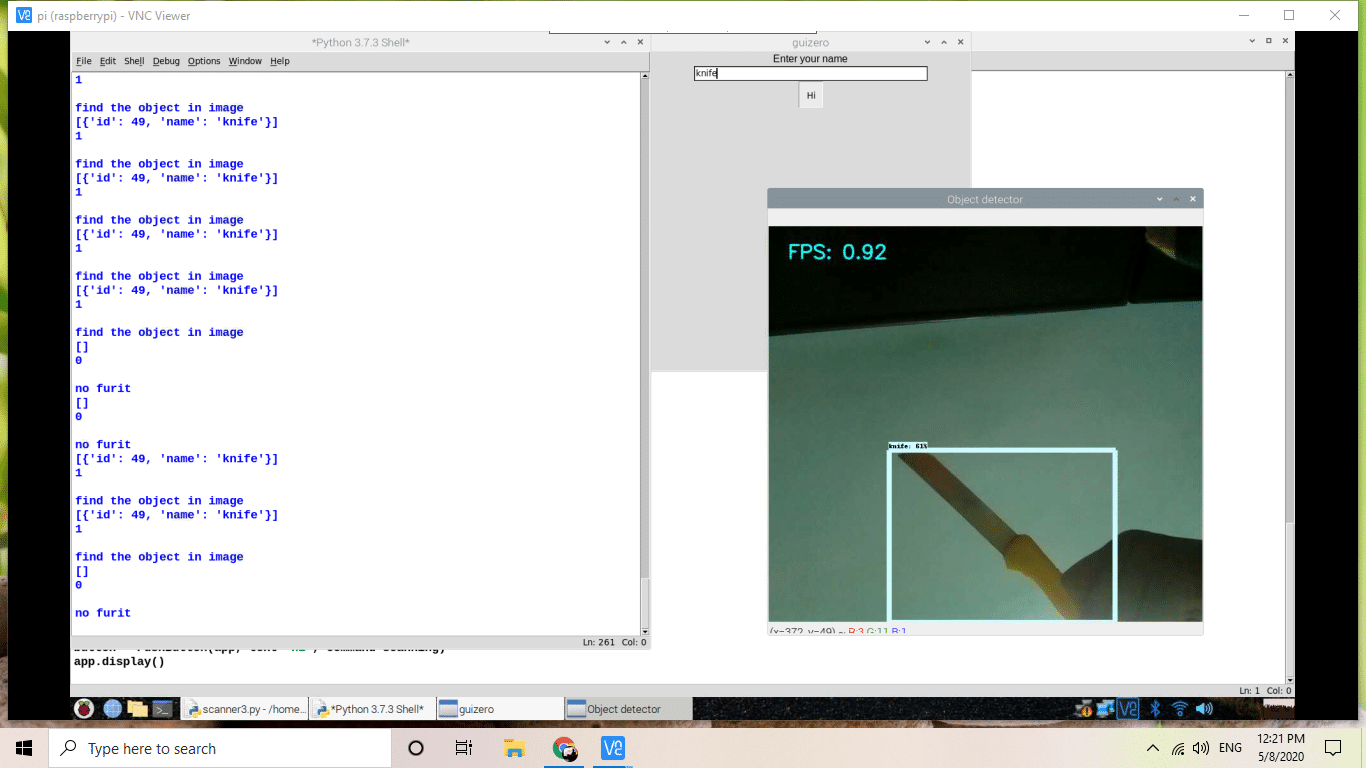1366x768 pixels.
Task: Open window menu arrow of Object detector
Action: pyautogui.click(x=1159, y=200)
